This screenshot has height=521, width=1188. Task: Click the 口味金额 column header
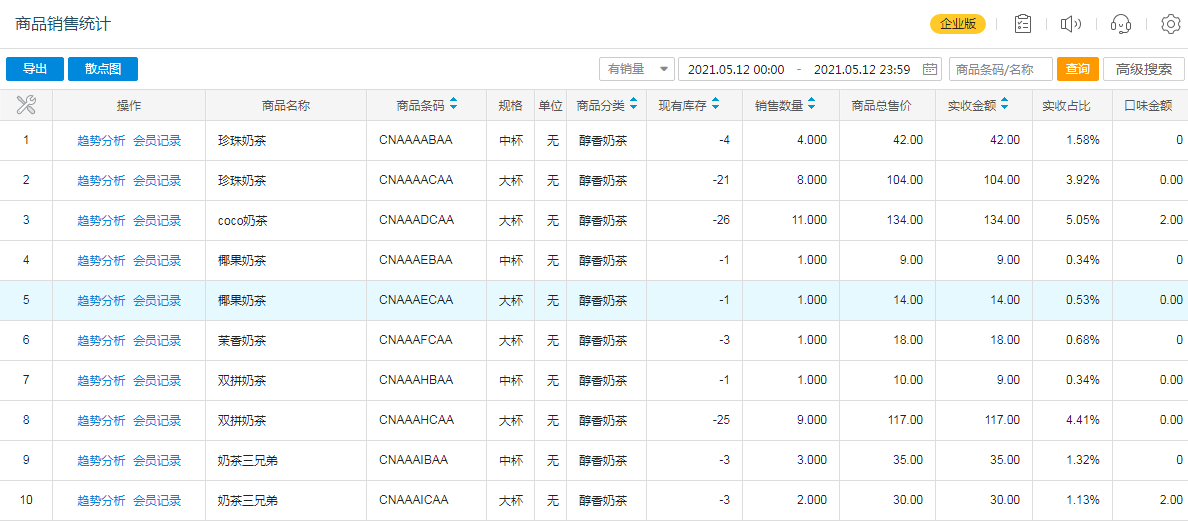(x=1148, y=105)
